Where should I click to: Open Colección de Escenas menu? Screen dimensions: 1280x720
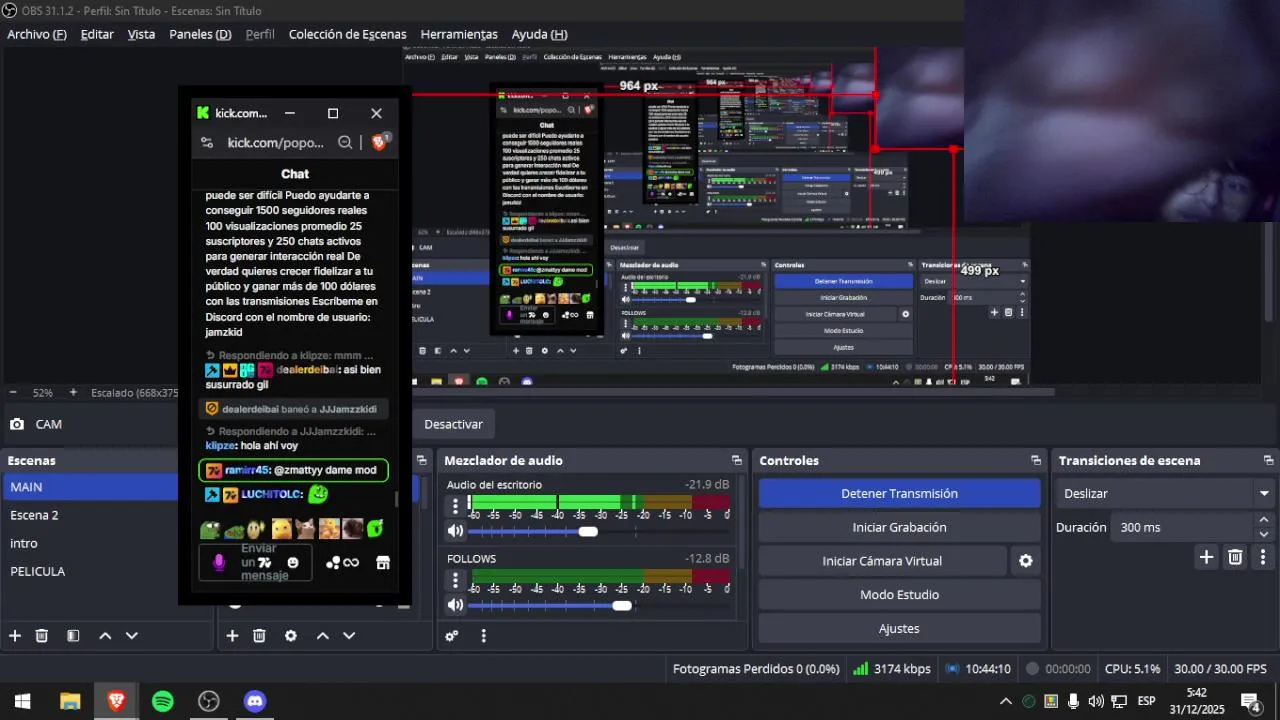tap(347, 34)
